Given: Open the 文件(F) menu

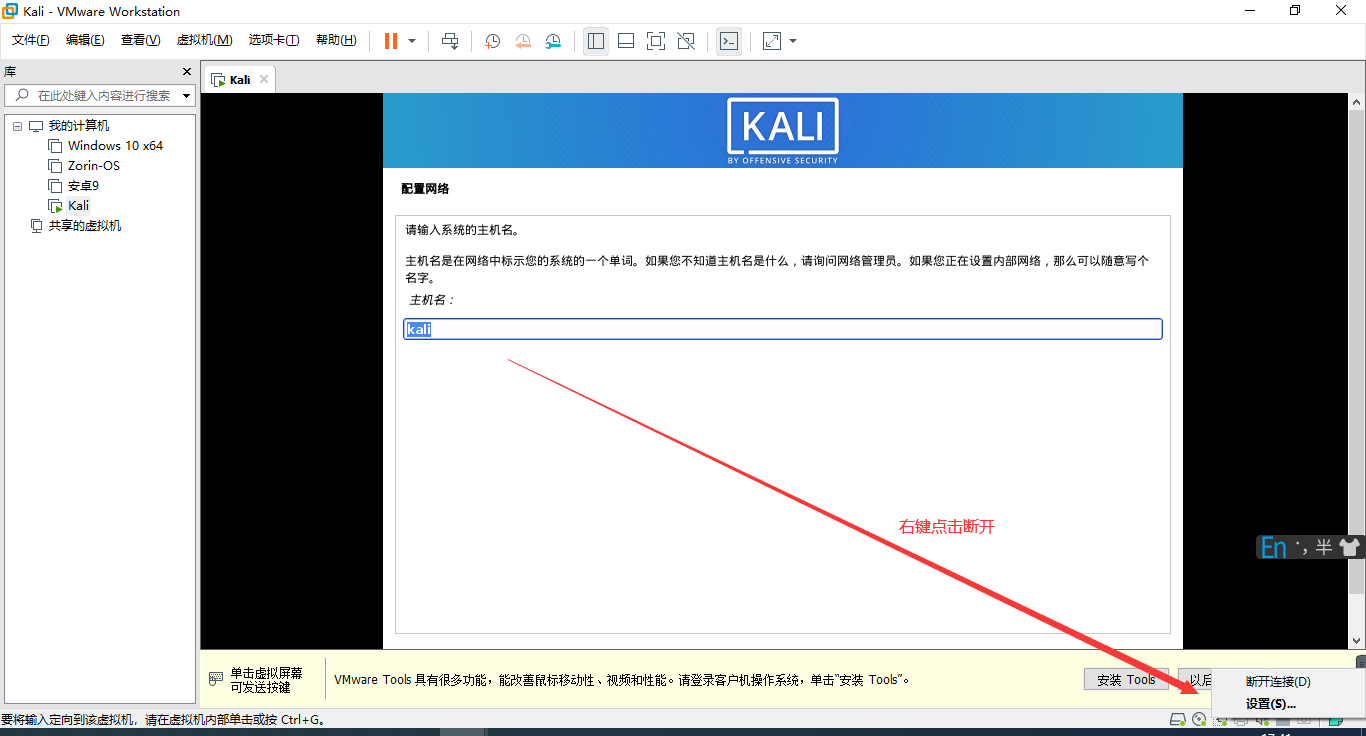Looking at the screenshot, I should pyautogui.click(x=31, y=40).
